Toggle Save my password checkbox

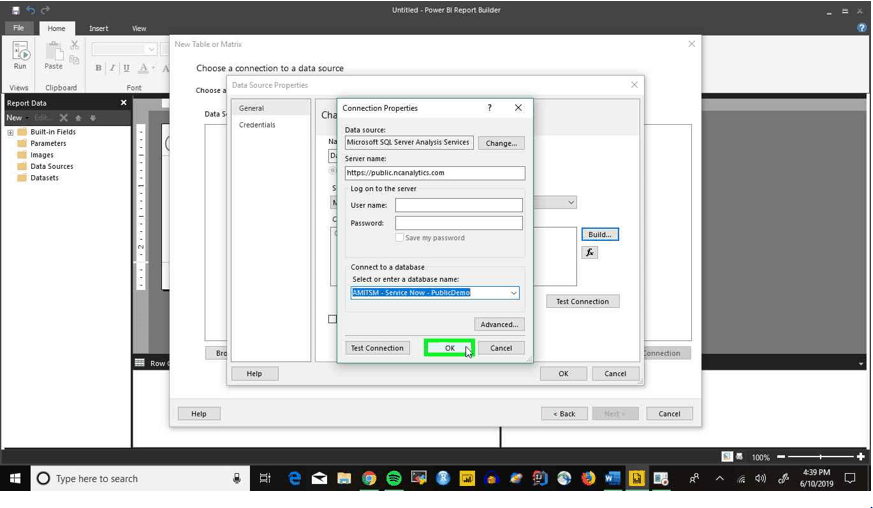(399, 238)
